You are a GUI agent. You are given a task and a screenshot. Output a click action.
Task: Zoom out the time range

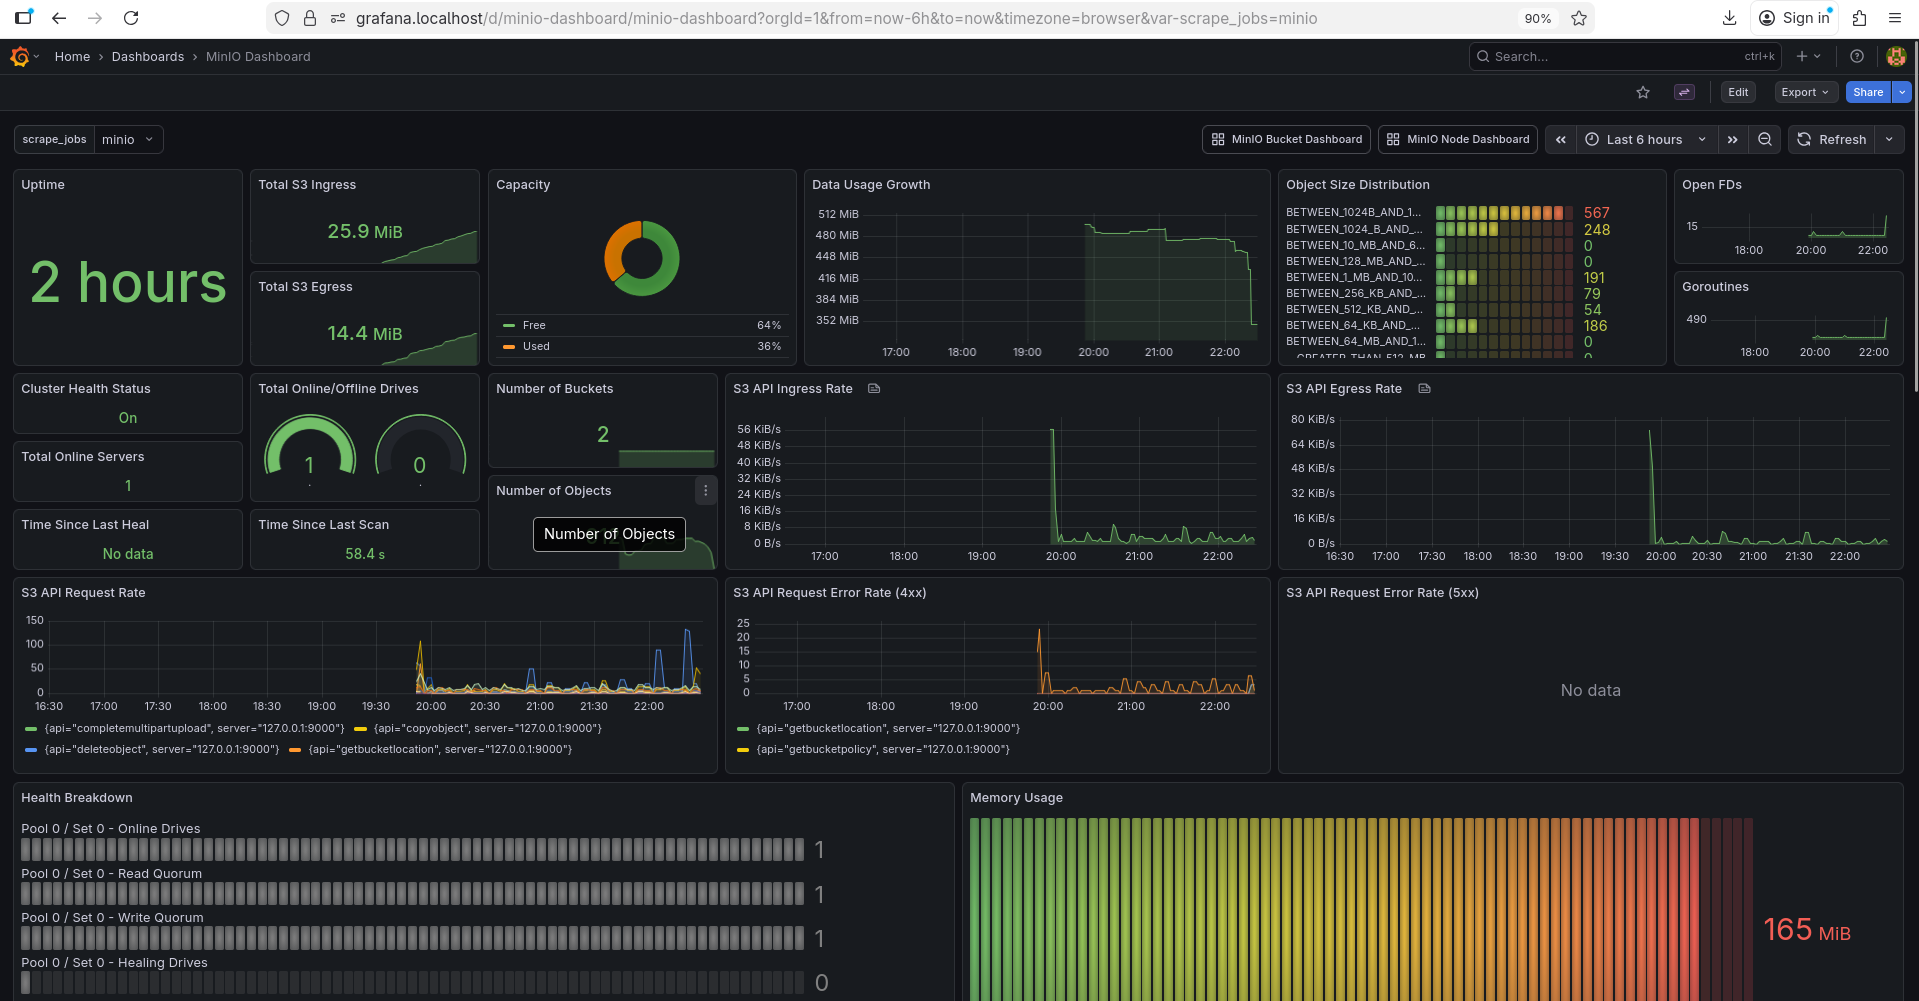click(1765, 140)
